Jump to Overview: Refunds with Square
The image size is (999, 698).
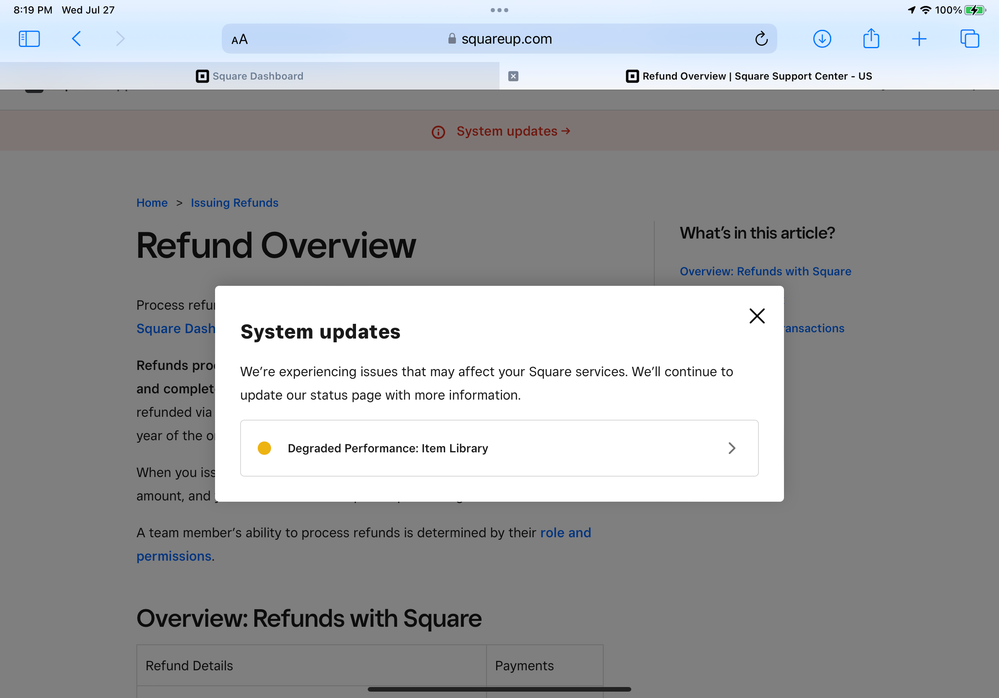(765, 271)
